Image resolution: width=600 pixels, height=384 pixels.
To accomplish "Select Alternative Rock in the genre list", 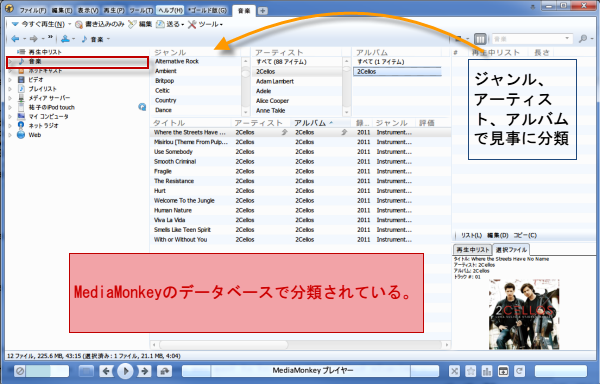I will click(x=177, y=61).
